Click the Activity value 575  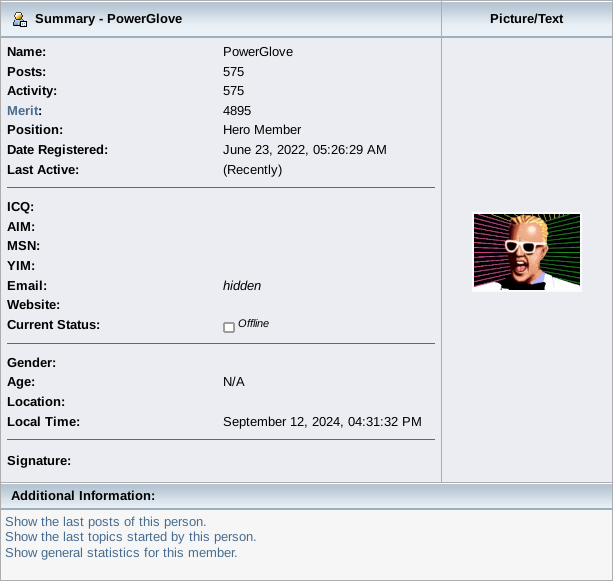point(233,91)
